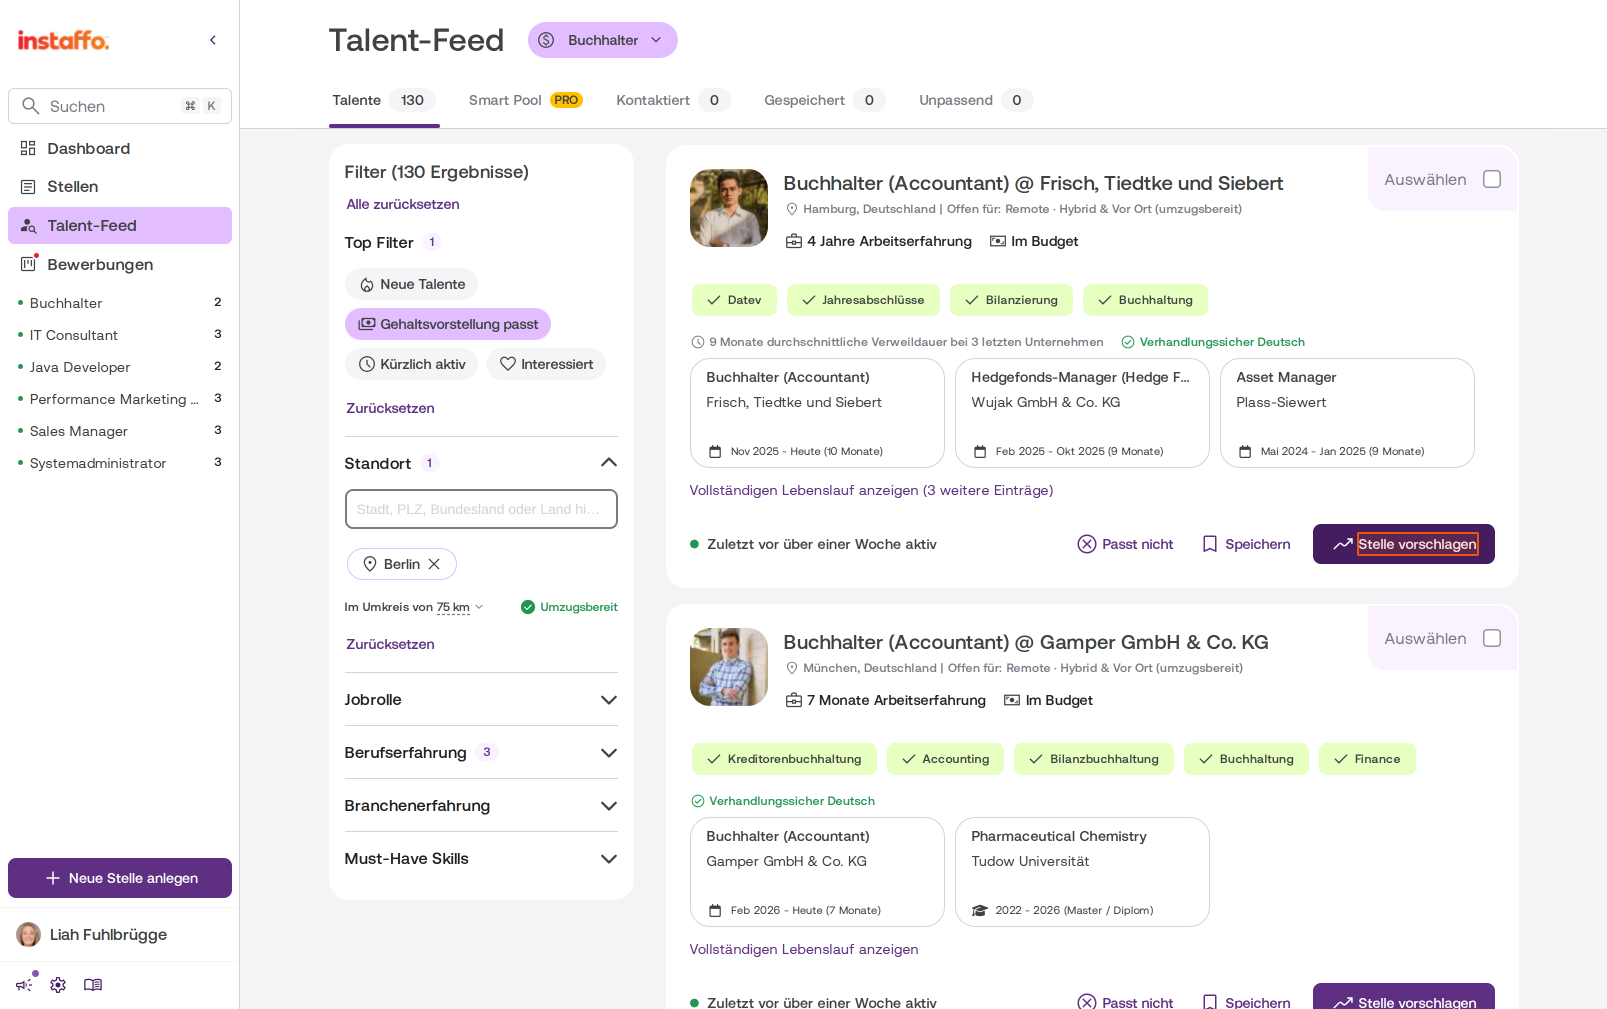
Task: Save the Frisch, Tiedtke und Siebert candidate
Action: coord(1246,544)
